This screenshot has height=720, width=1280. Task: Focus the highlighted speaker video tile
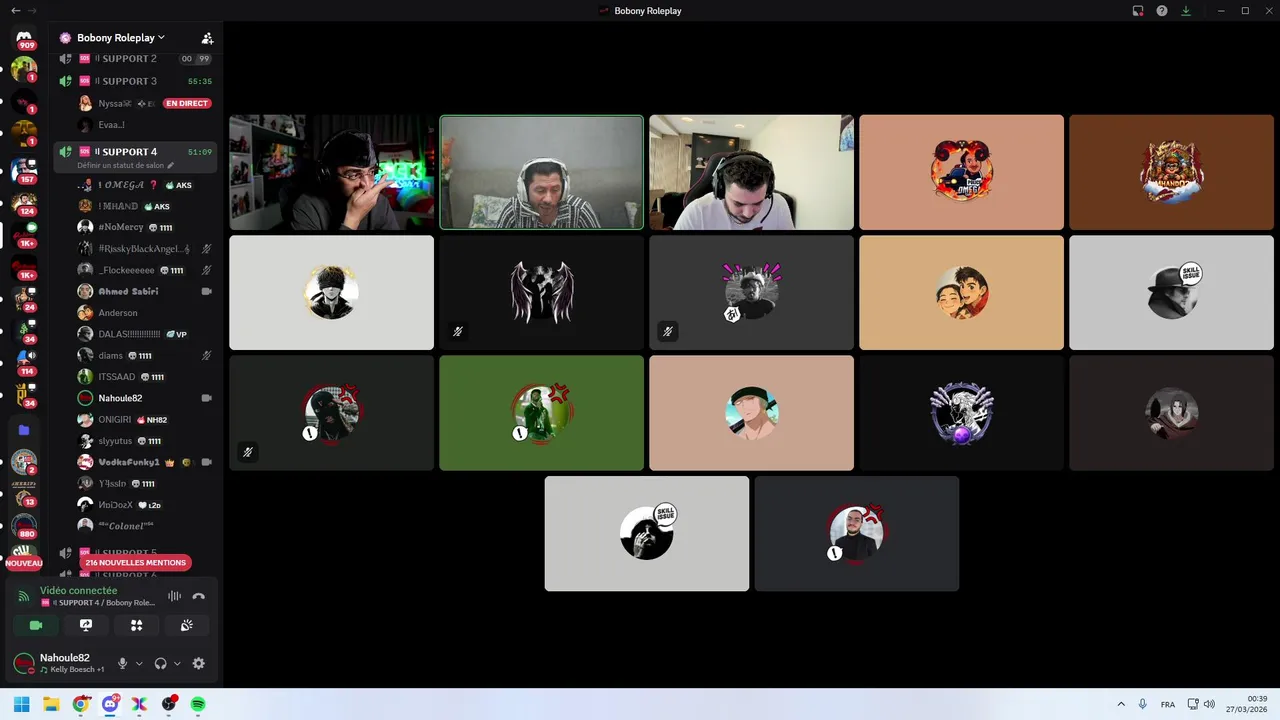click(x=541, y=172)
